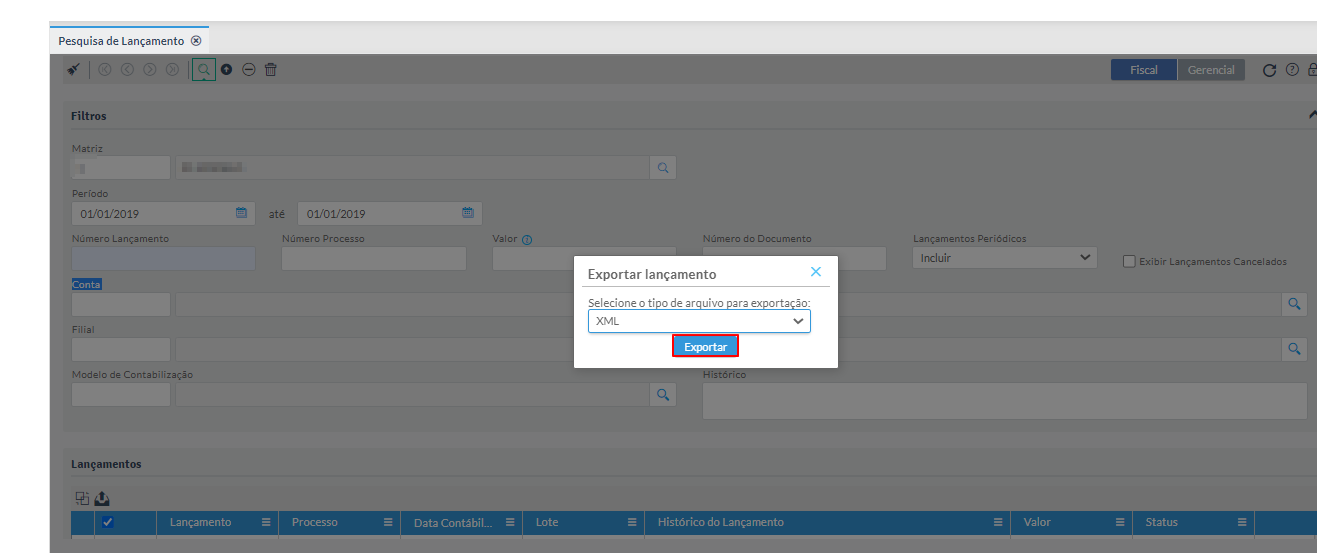1317x553 pixels.
Task: Click the export upload icon above grid
Action: [102, 498]
